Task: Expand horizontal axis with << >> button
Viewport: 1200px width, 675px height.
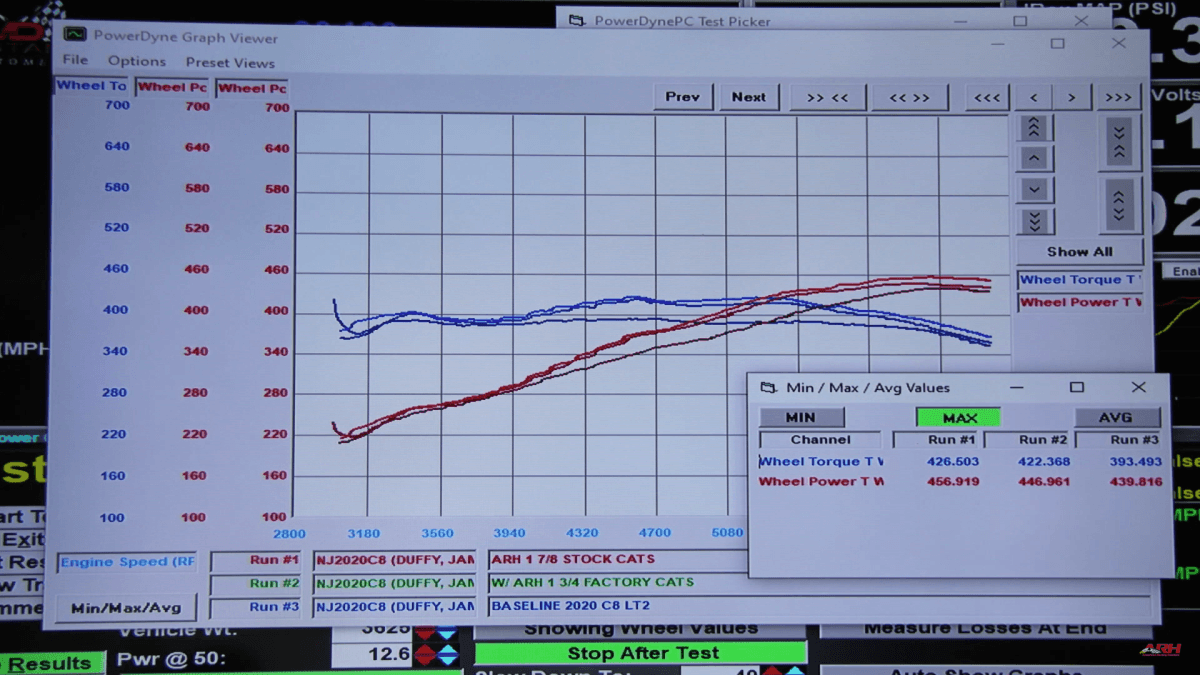Action: (x=909, y=97)
